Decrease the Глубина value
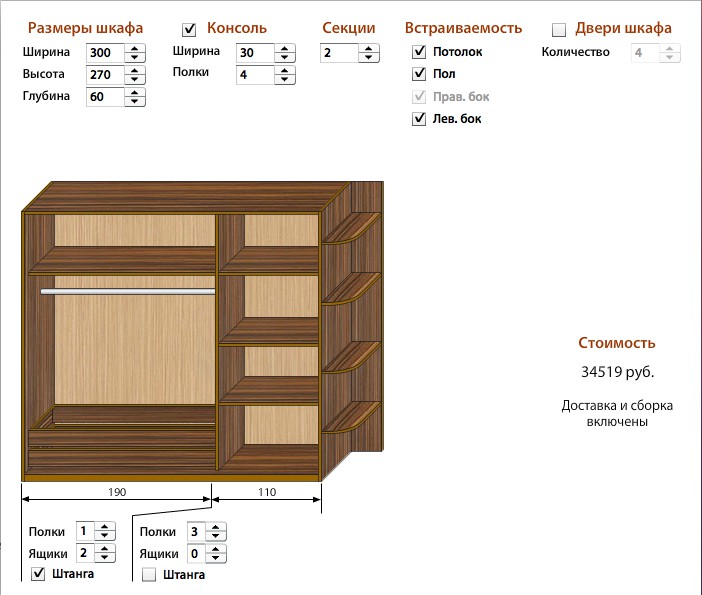The image size is (702, 595). click(134, 101)
